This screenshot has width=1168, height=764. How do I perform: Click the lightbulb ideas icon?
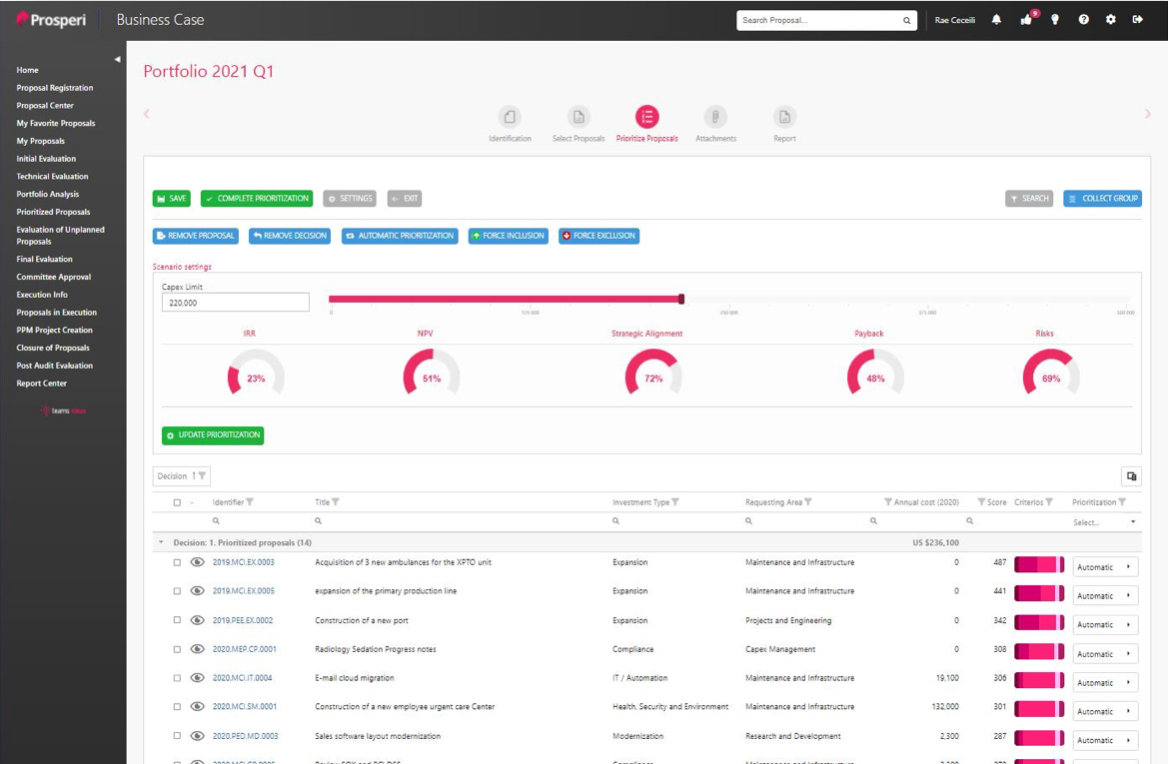(x=1054, y=20)
